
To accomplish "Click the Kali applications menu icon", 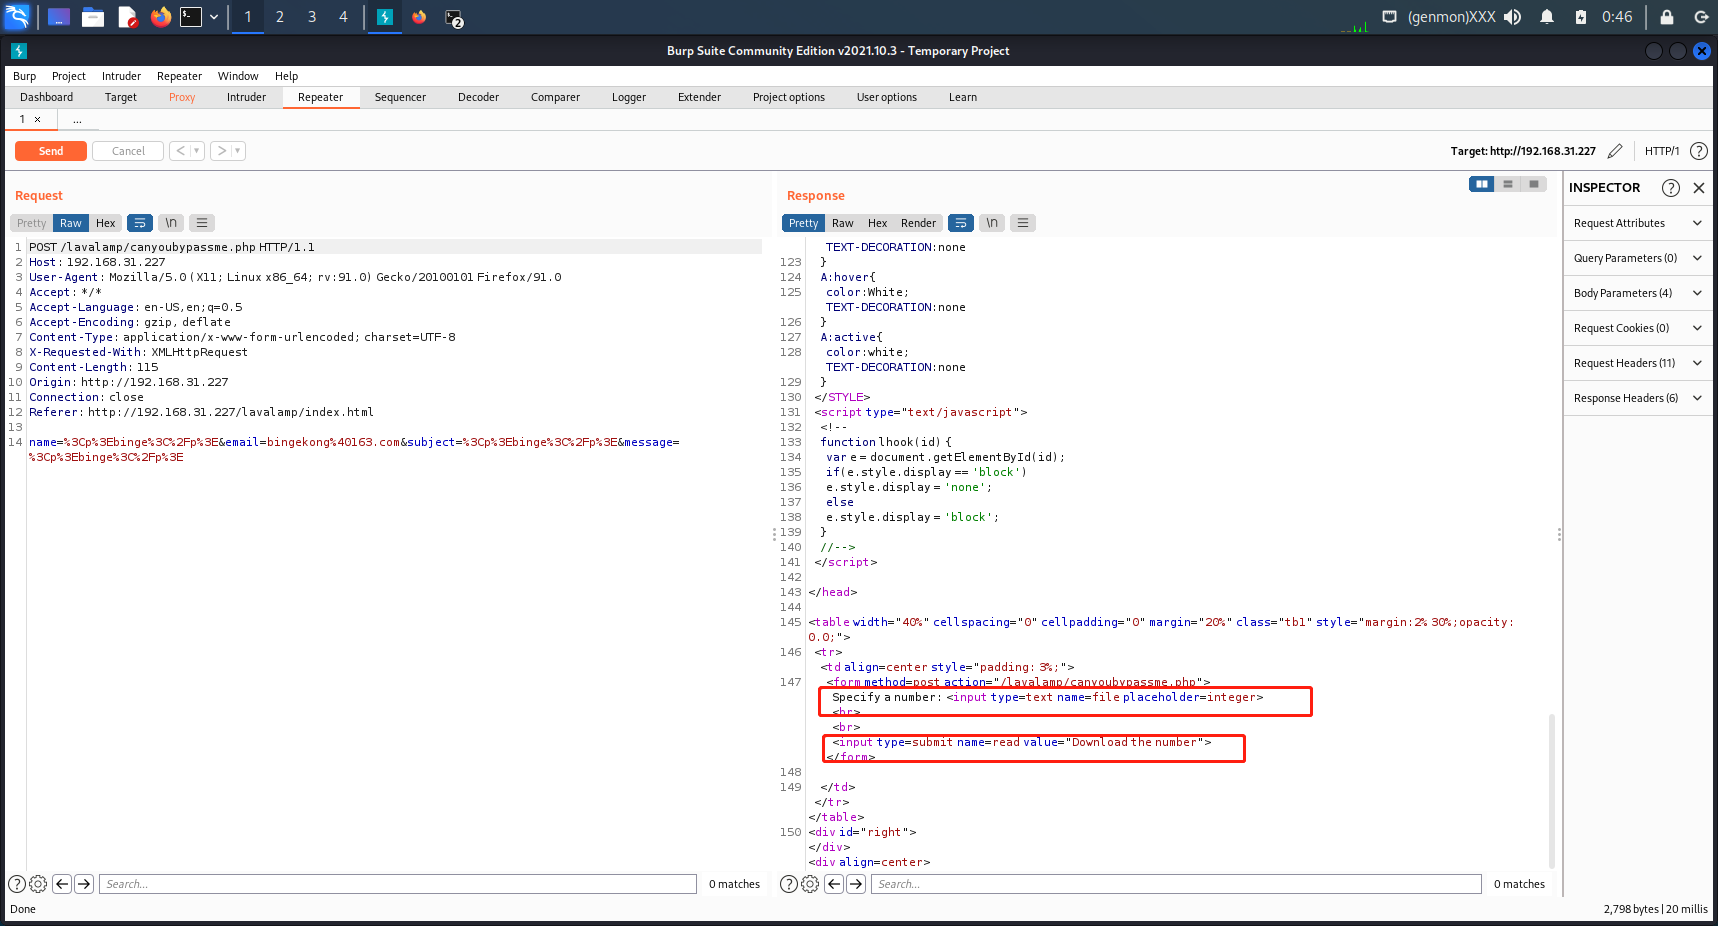I will pos(18,17).
